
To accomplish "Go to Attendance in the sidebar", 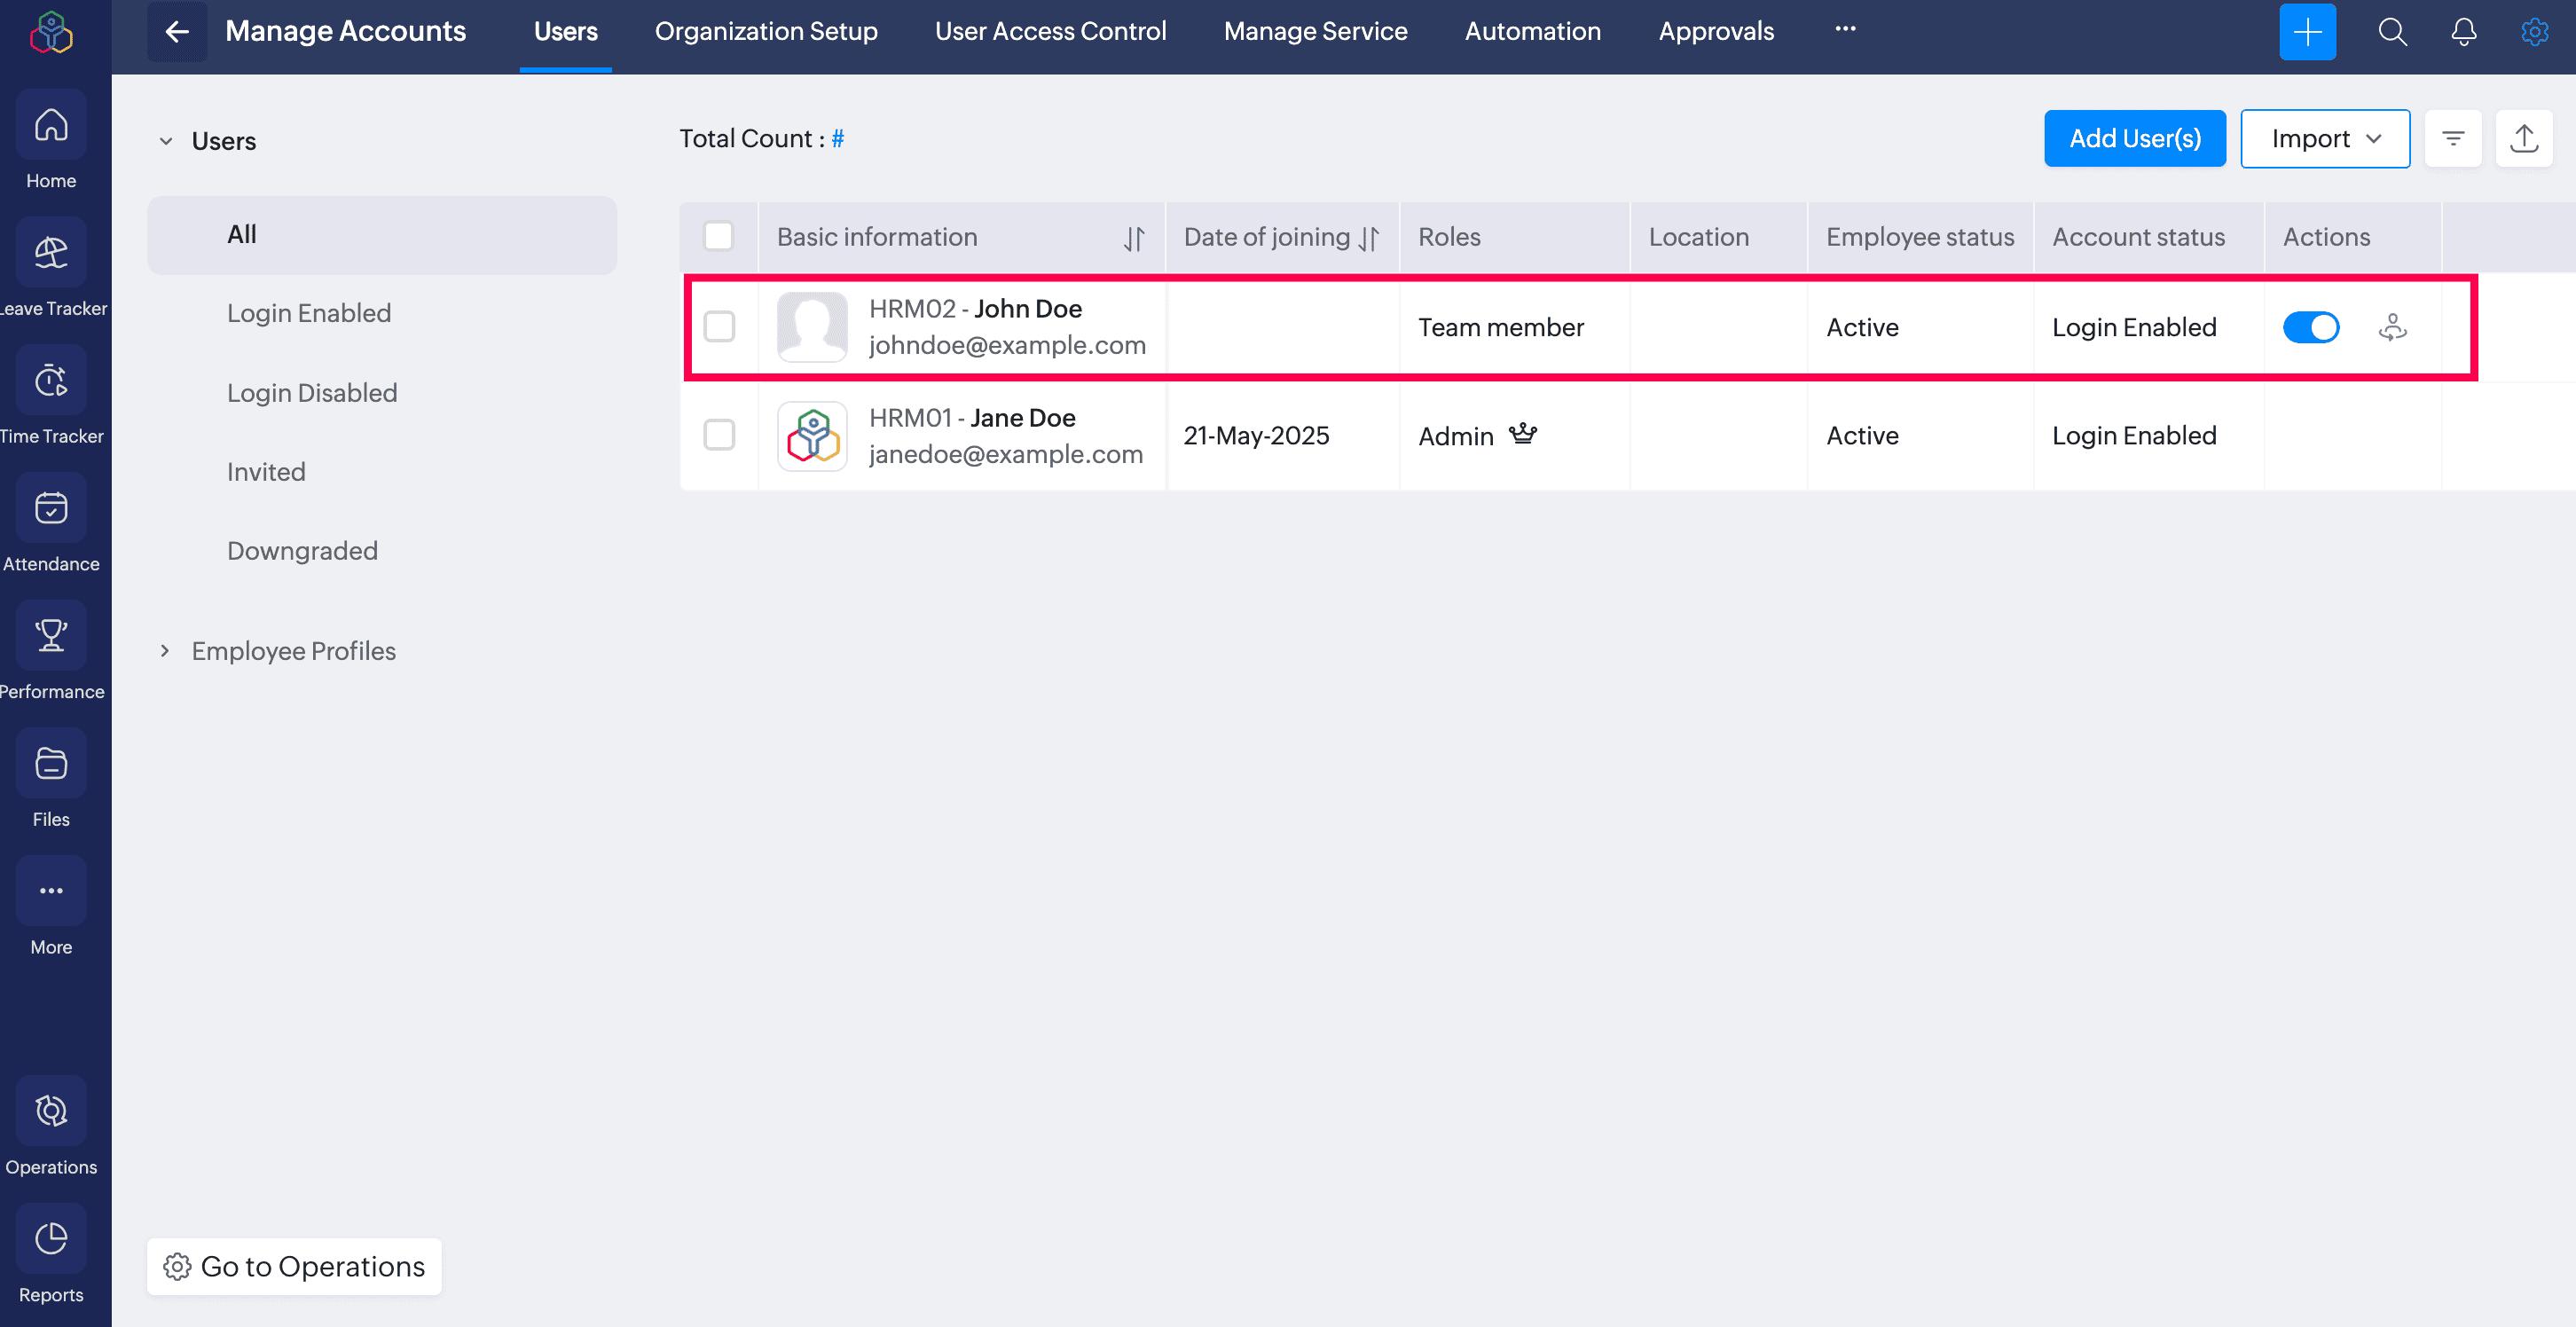I will 51,509.
